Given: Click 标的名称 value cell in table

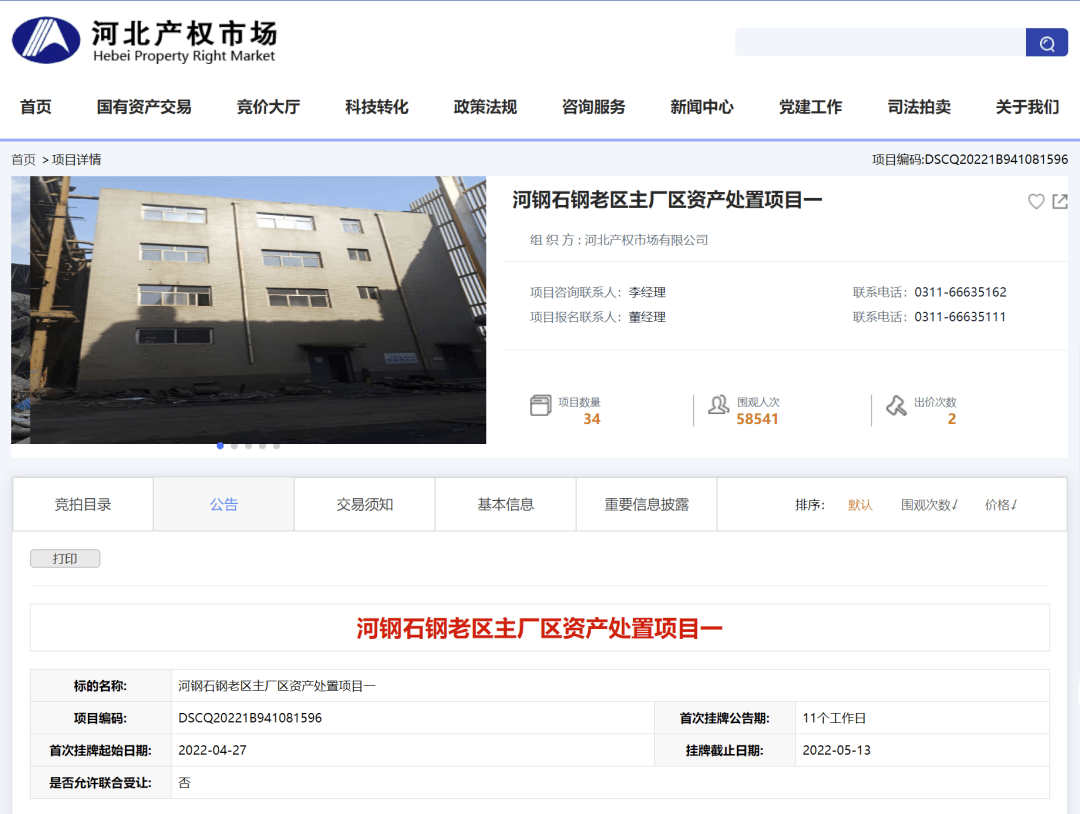Looking at the screenshot, I should tap(610, 686).
